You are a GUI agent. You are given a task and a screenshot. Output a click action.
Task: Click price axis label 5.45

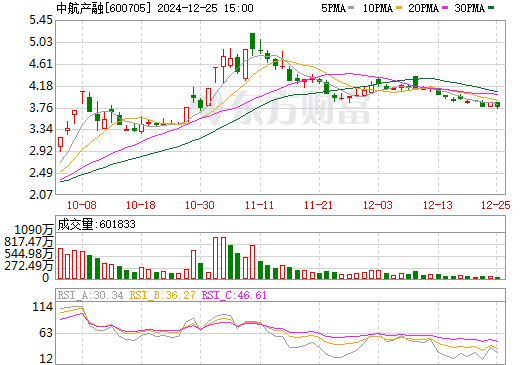(41, 20)
